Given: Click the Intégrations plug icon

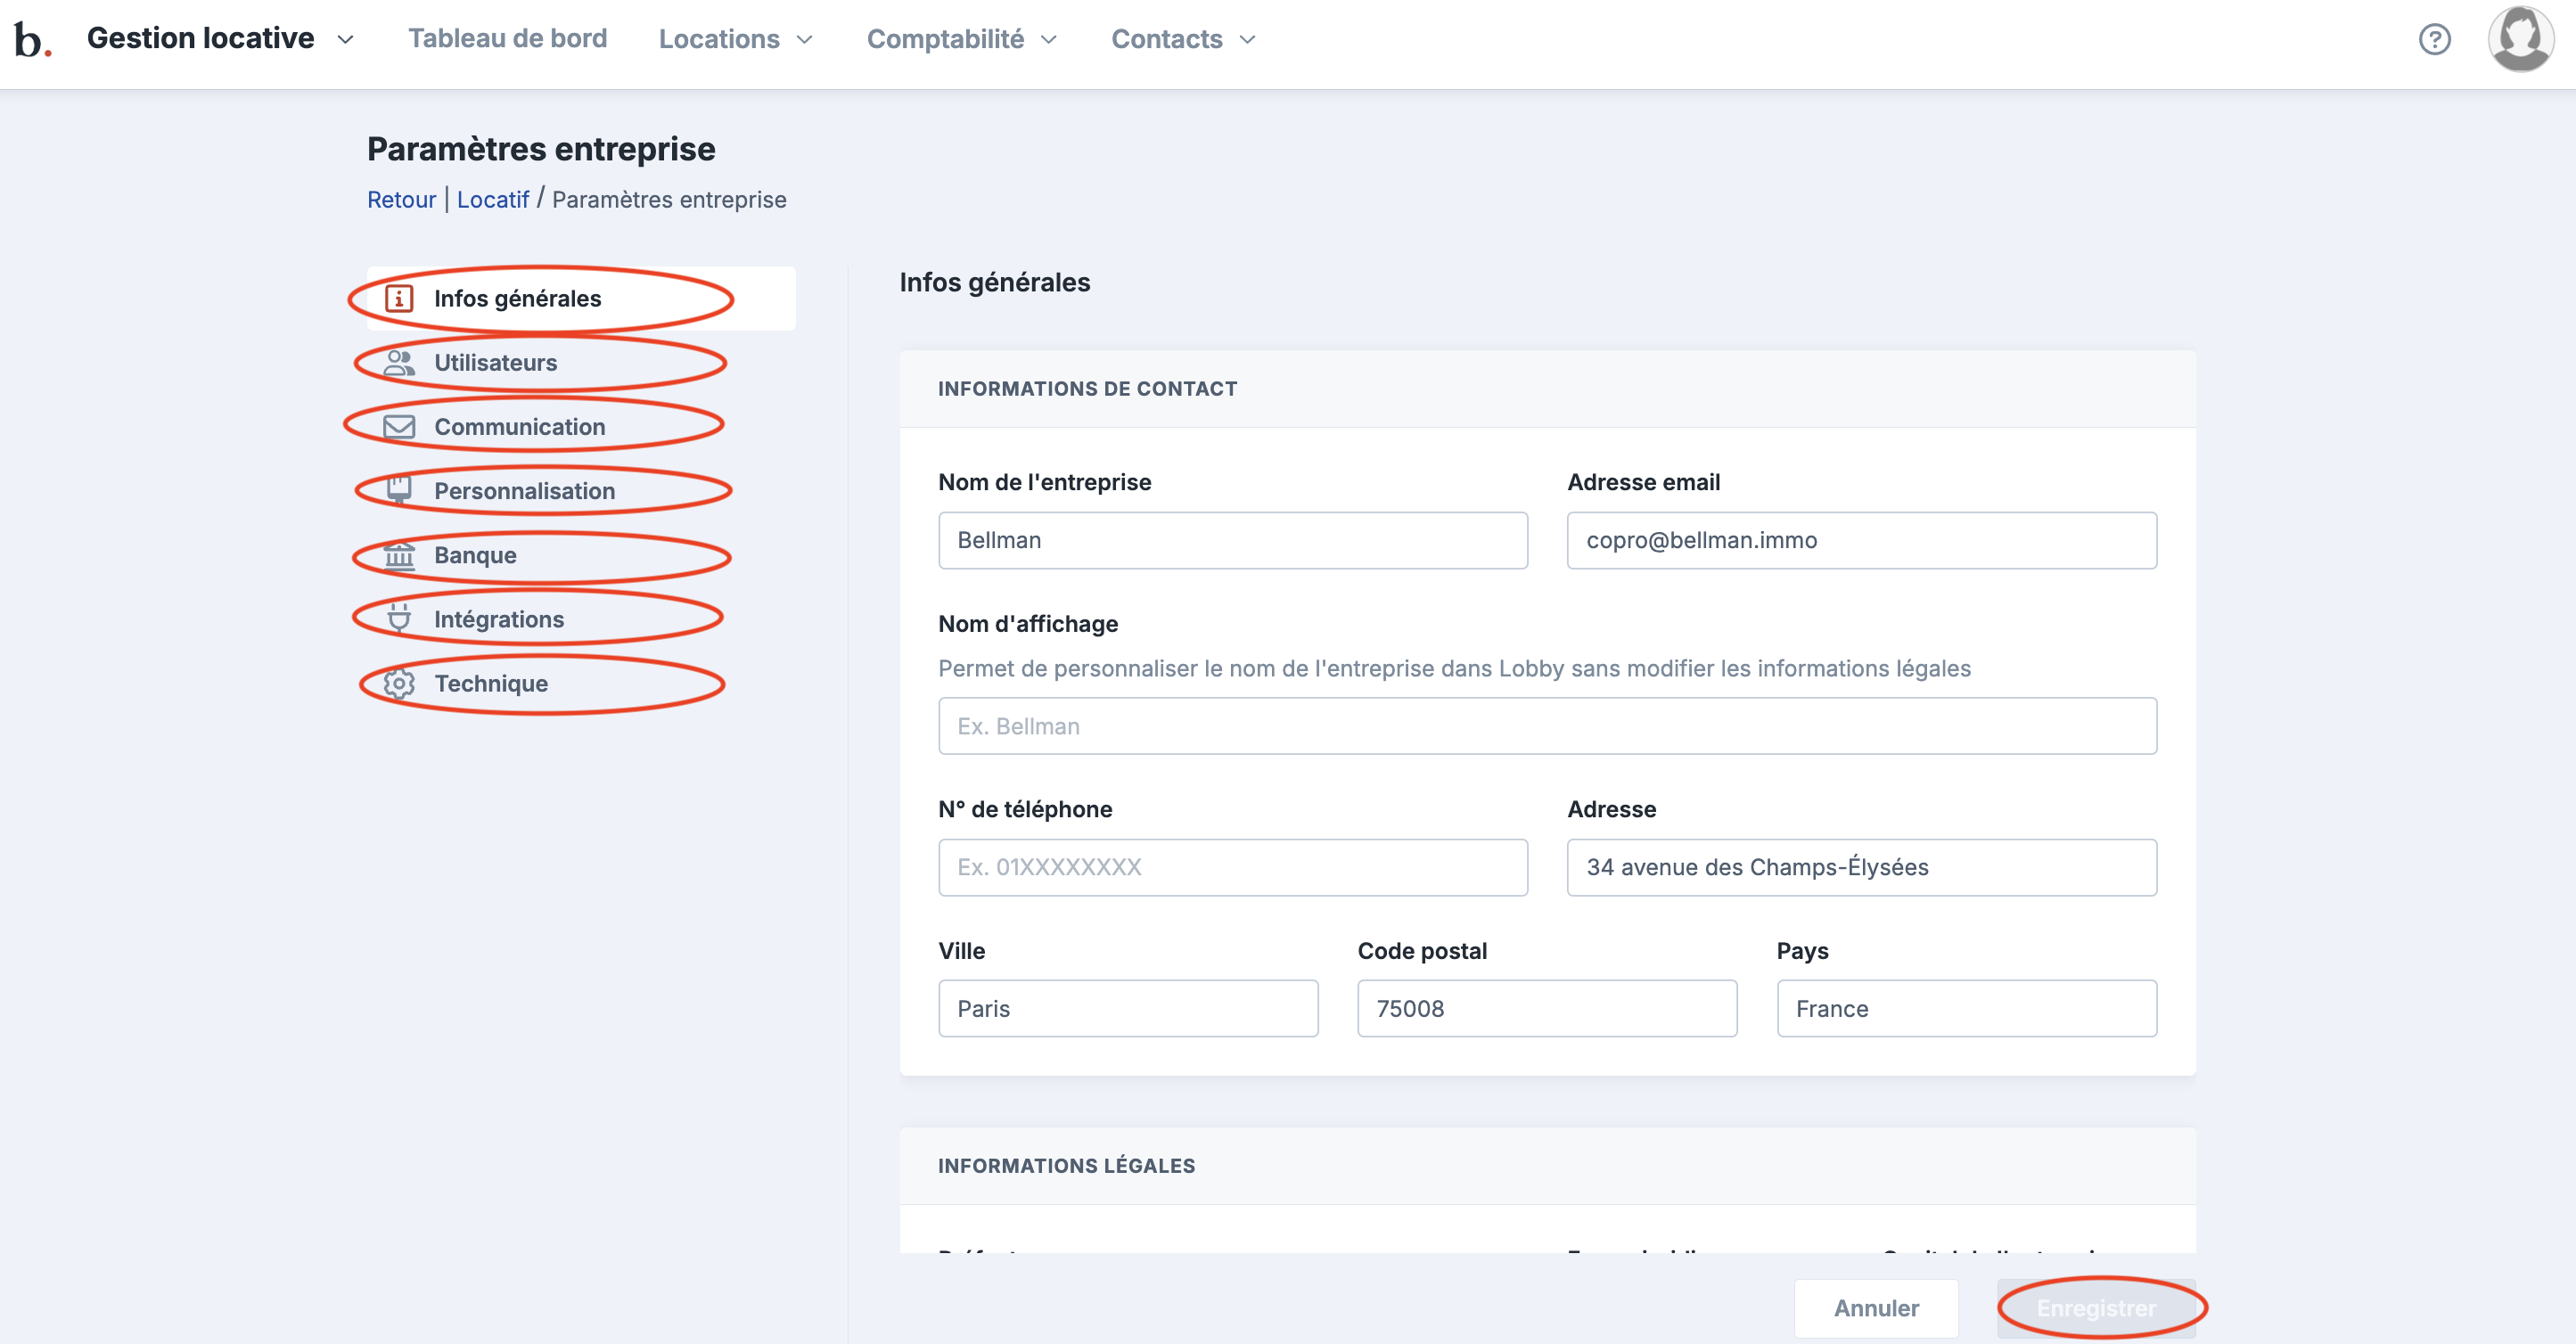Looking at the screenshot, I should pyautogui.click(x=399, y=619).
